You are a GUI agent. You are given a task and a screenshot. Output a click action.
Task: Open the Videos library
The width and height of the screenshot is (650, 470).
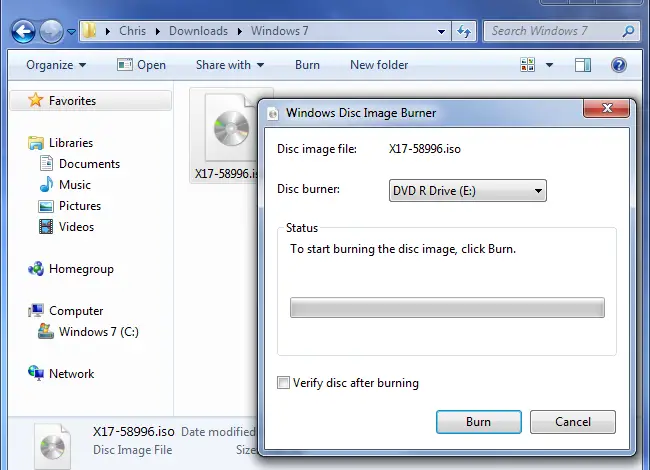click(x=76, y=227)
